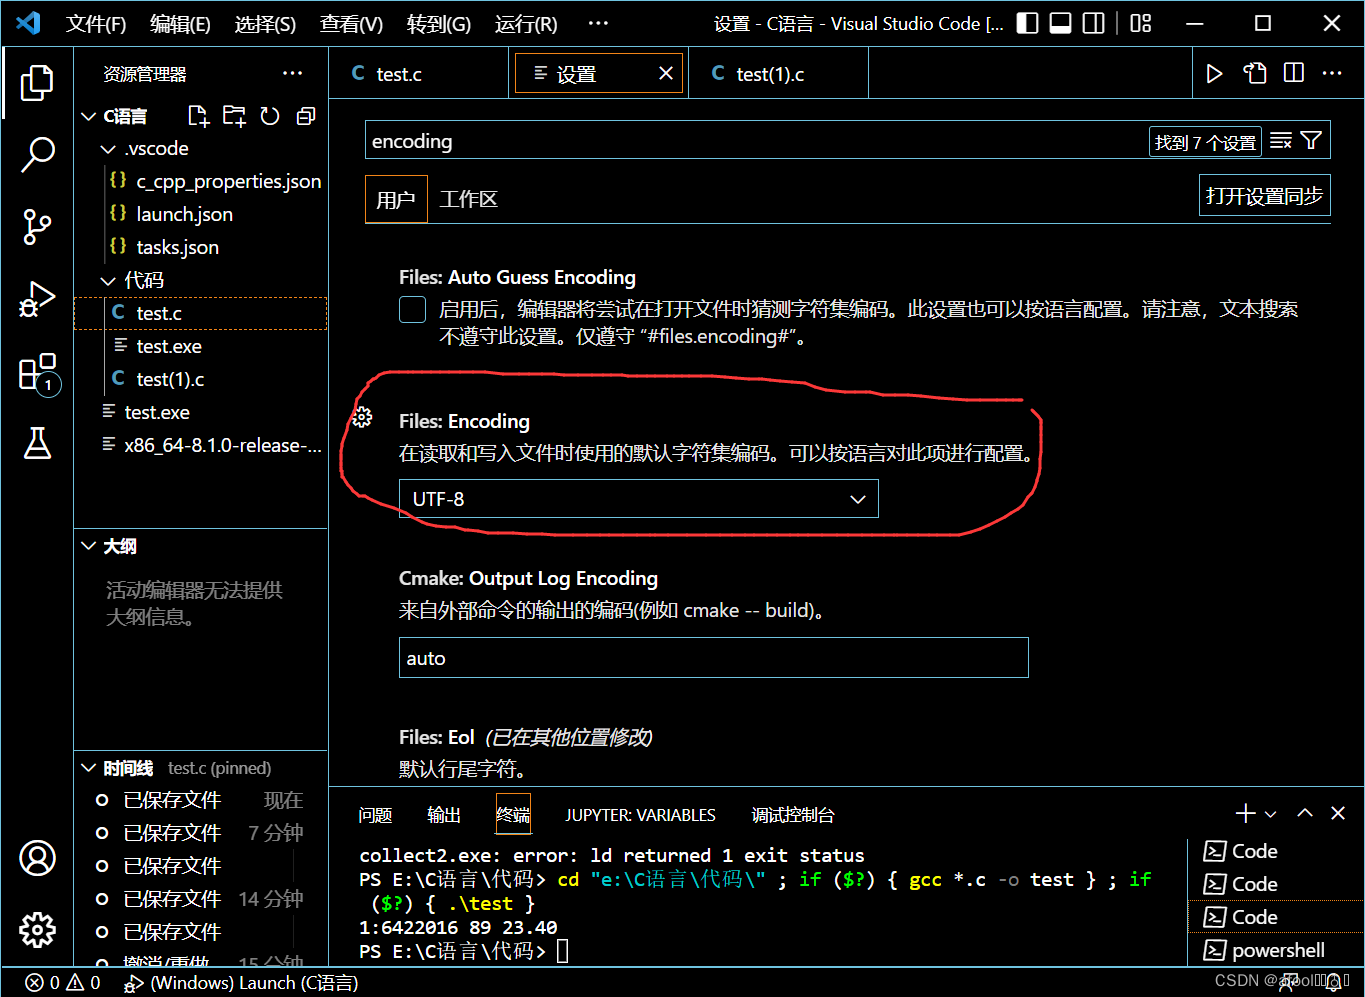Open the 运行(R) menu
The image size is (1365, 997).
coord(526,24)
